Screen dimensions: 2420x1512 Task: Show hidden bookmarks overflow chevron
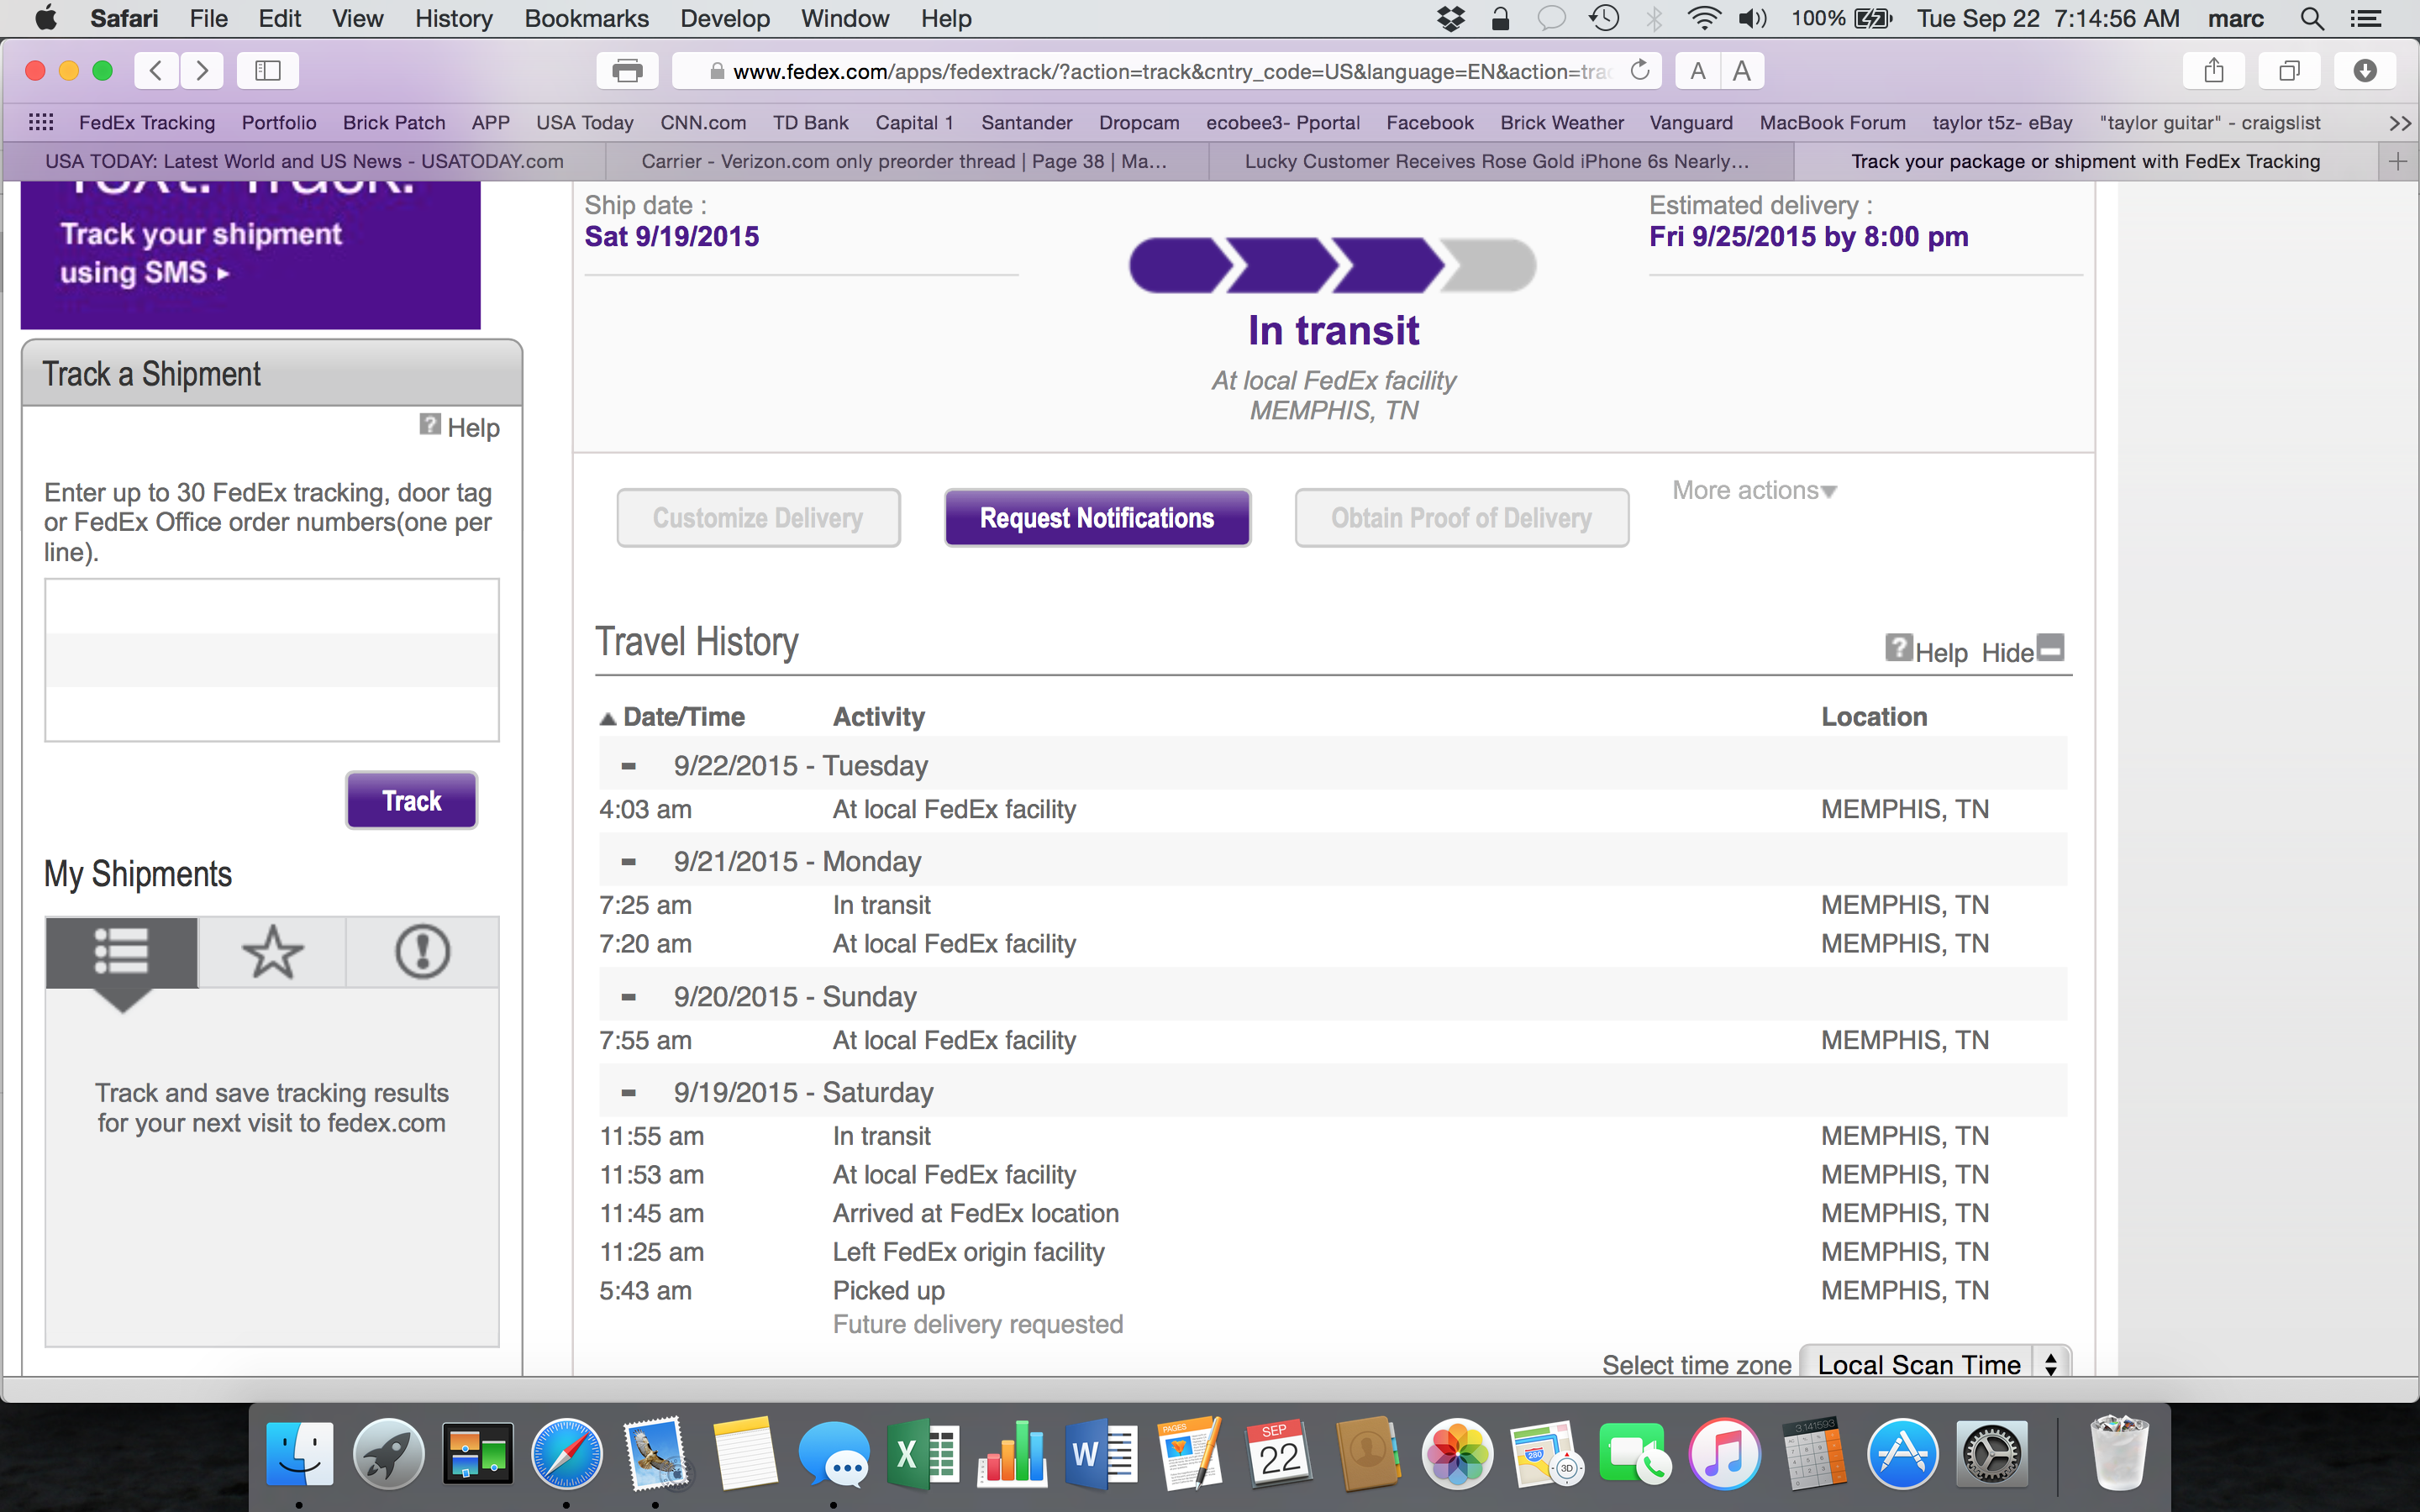[x=2398, y=123]
